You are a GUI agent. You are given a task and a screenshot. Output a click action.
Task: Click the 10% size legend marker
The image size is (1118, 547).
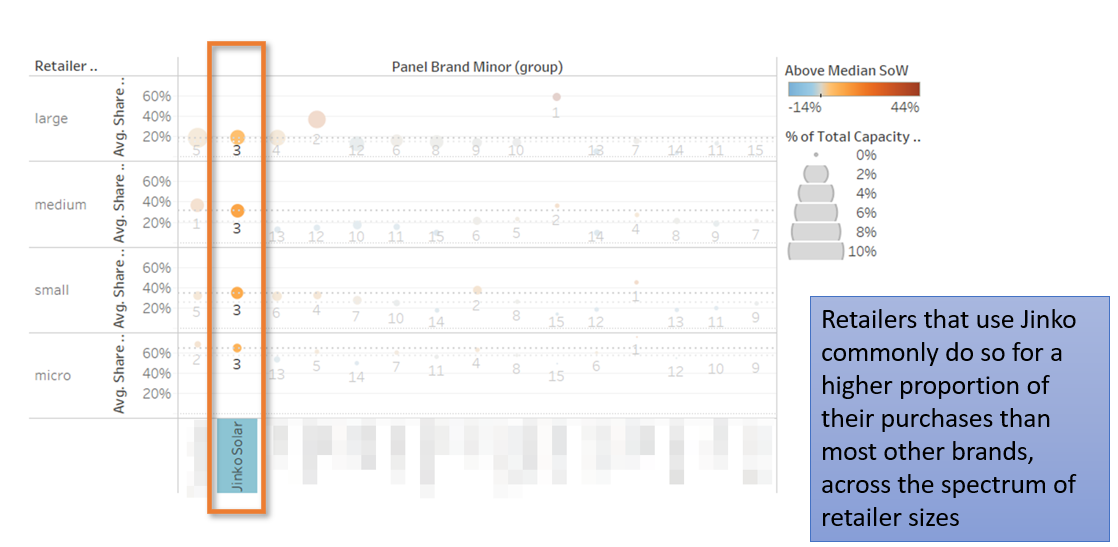point(816,251)
